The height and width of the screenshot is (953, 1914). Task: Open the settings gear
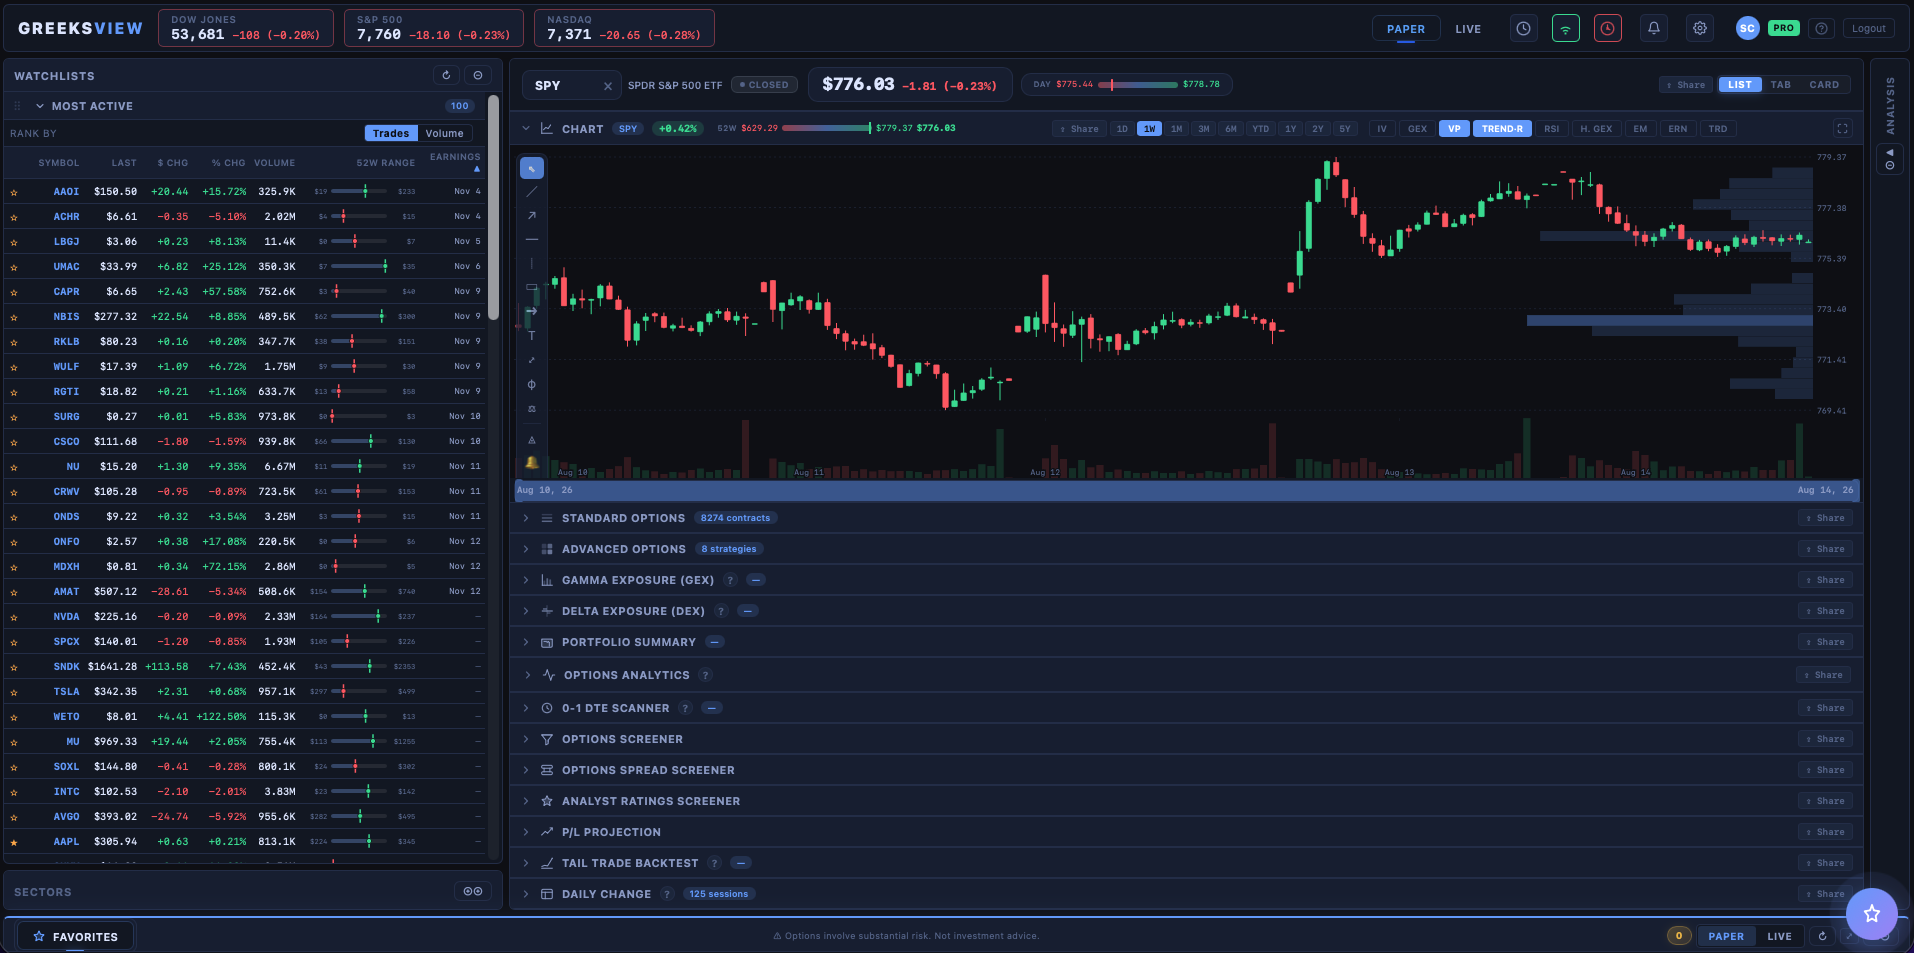[x=1700, y=29]
